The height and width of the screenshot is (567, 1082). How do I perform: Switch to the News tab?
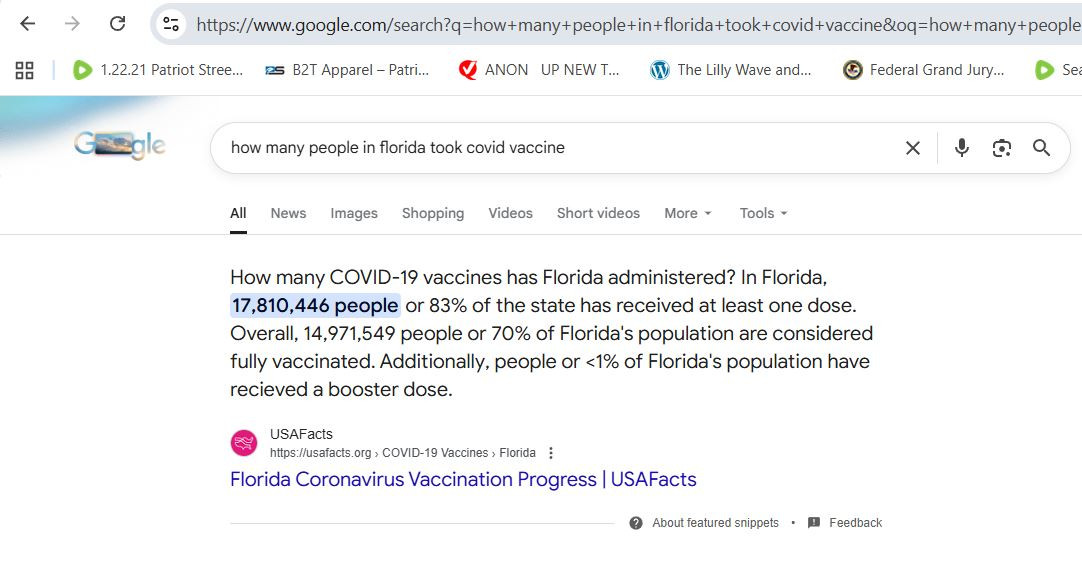click(x=288, y=213)
